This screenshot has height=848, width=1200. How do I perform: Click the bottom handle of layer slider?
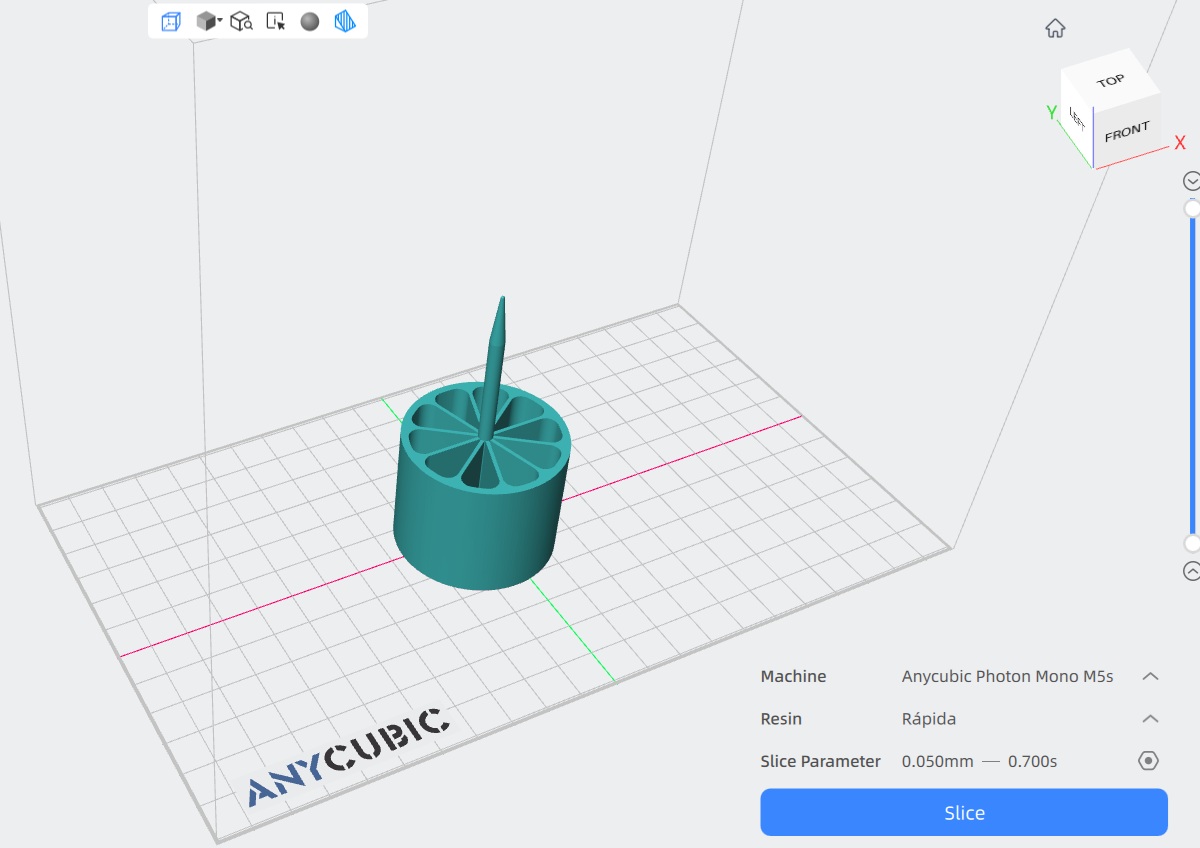click(x=1192, y=543)
